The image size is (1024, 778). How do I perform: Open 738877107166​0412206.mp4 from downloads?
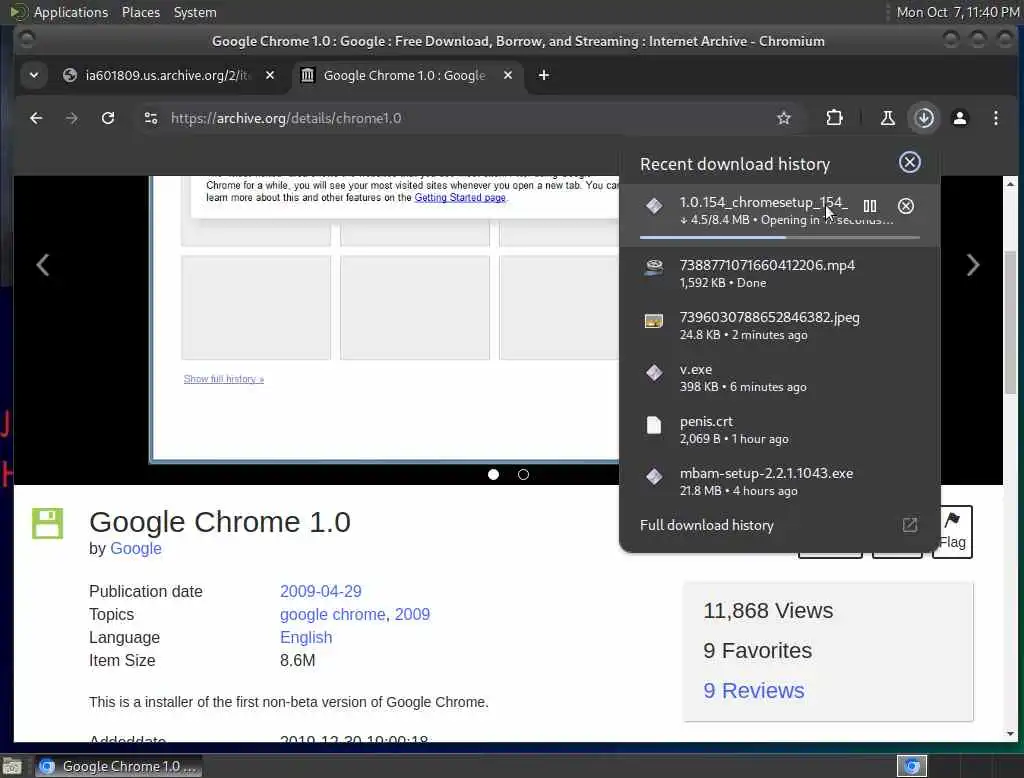coord(780,273)
